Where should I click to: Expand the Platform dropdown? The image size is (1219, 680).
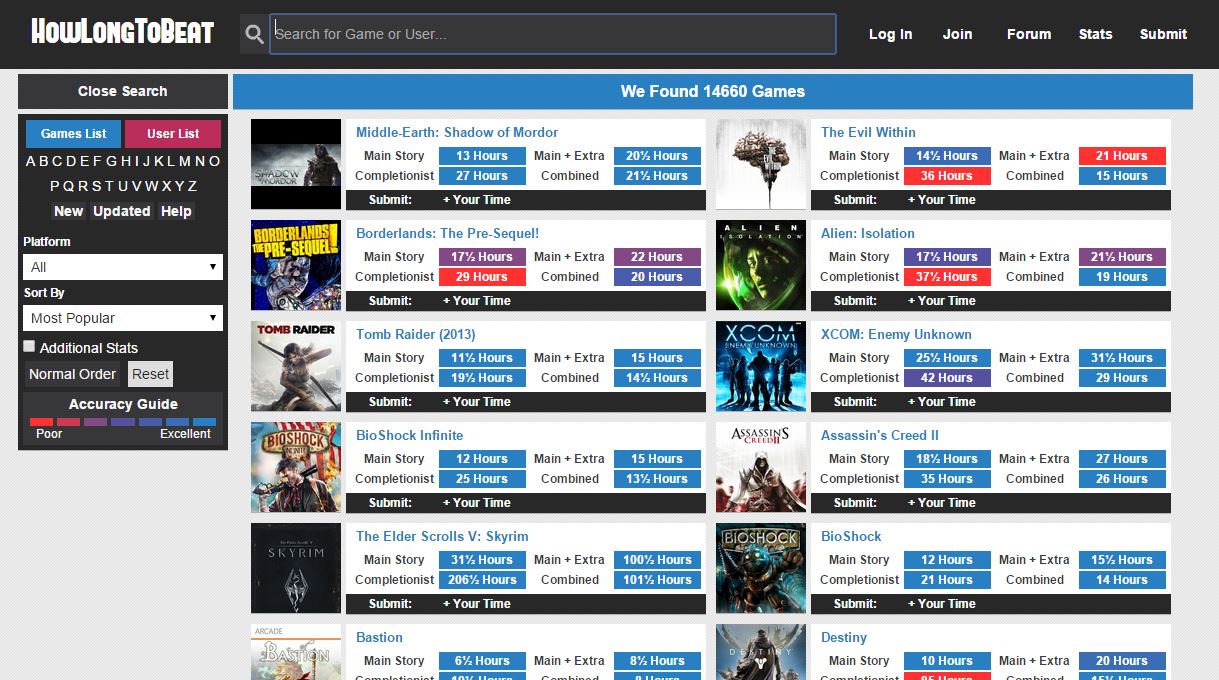[122, 267]
